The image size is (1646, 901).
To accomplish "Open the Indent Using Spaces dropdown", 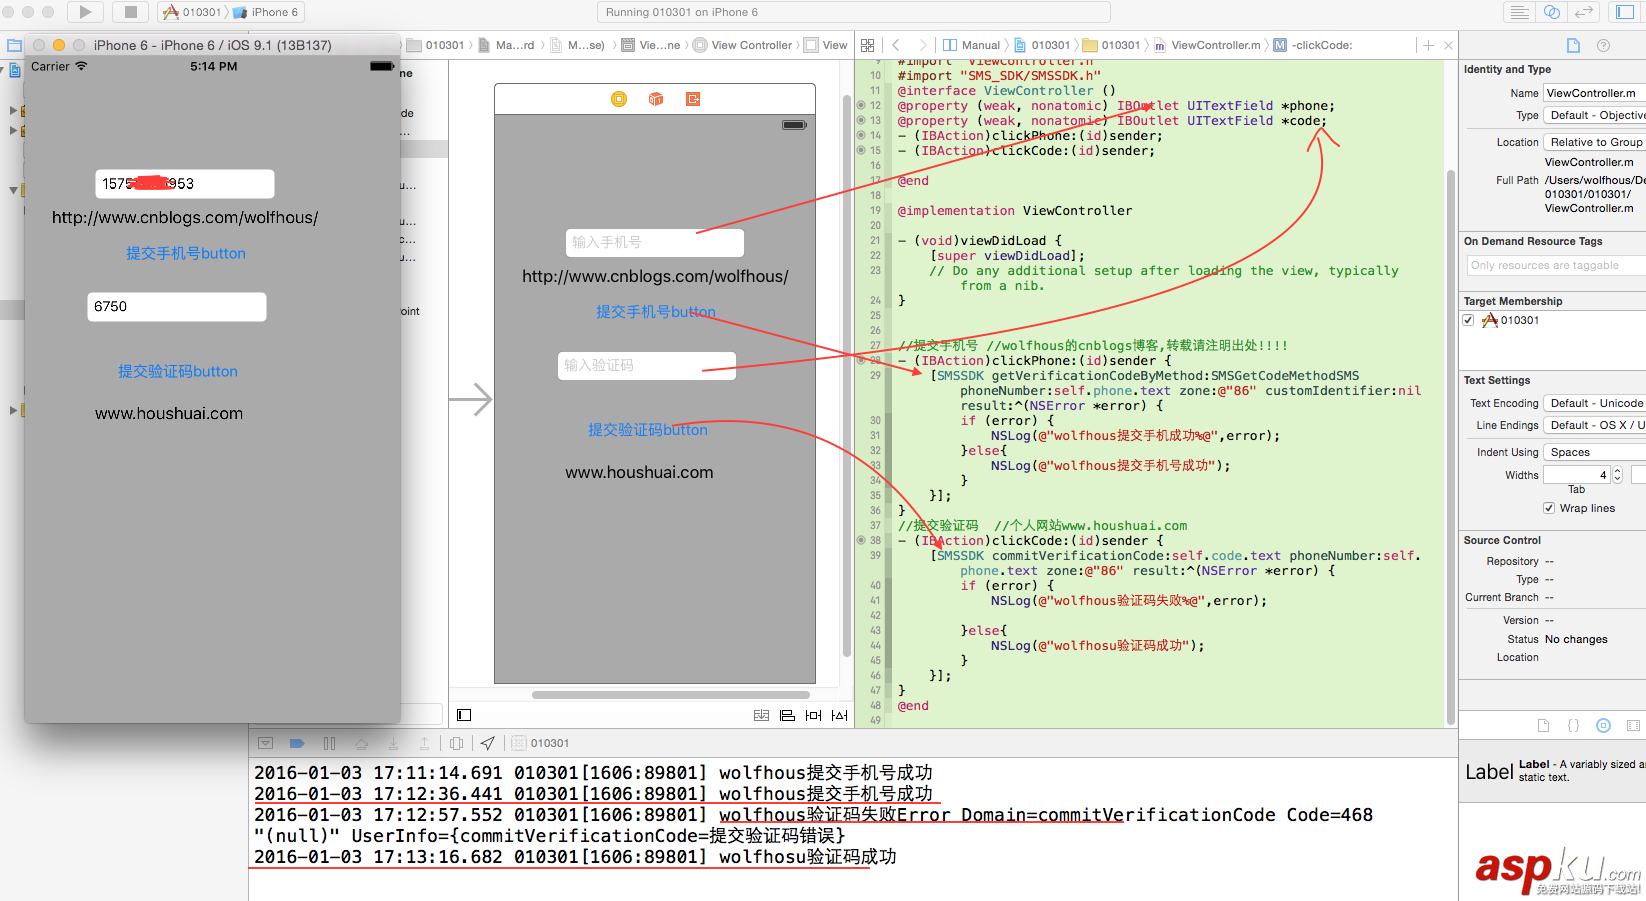I will click(1594, 452).
